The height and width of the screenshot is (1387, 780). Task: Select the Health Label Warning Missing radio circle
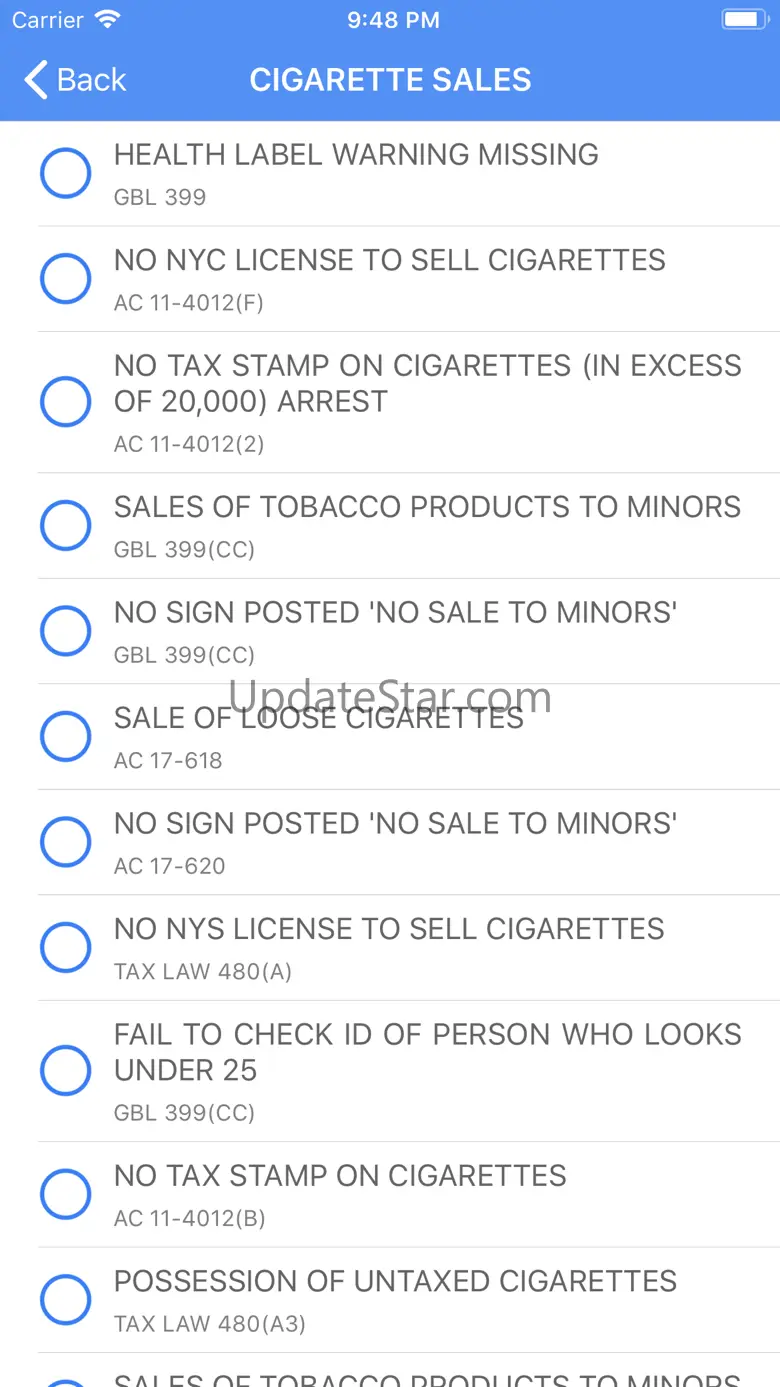point(66,174)
